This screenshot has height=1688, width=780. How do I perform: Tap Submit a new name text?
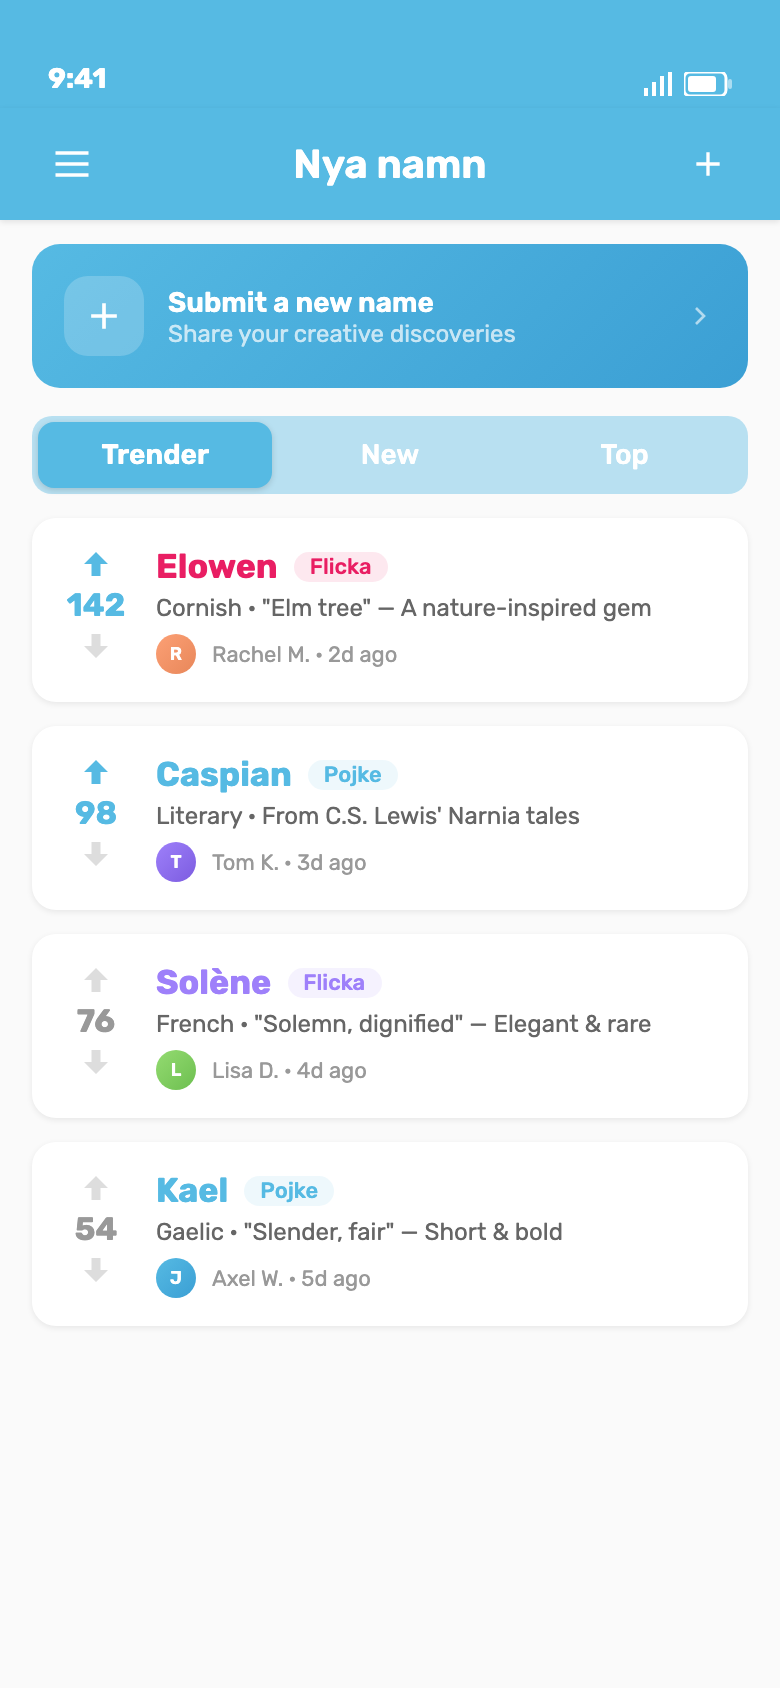tap(300, 302)
